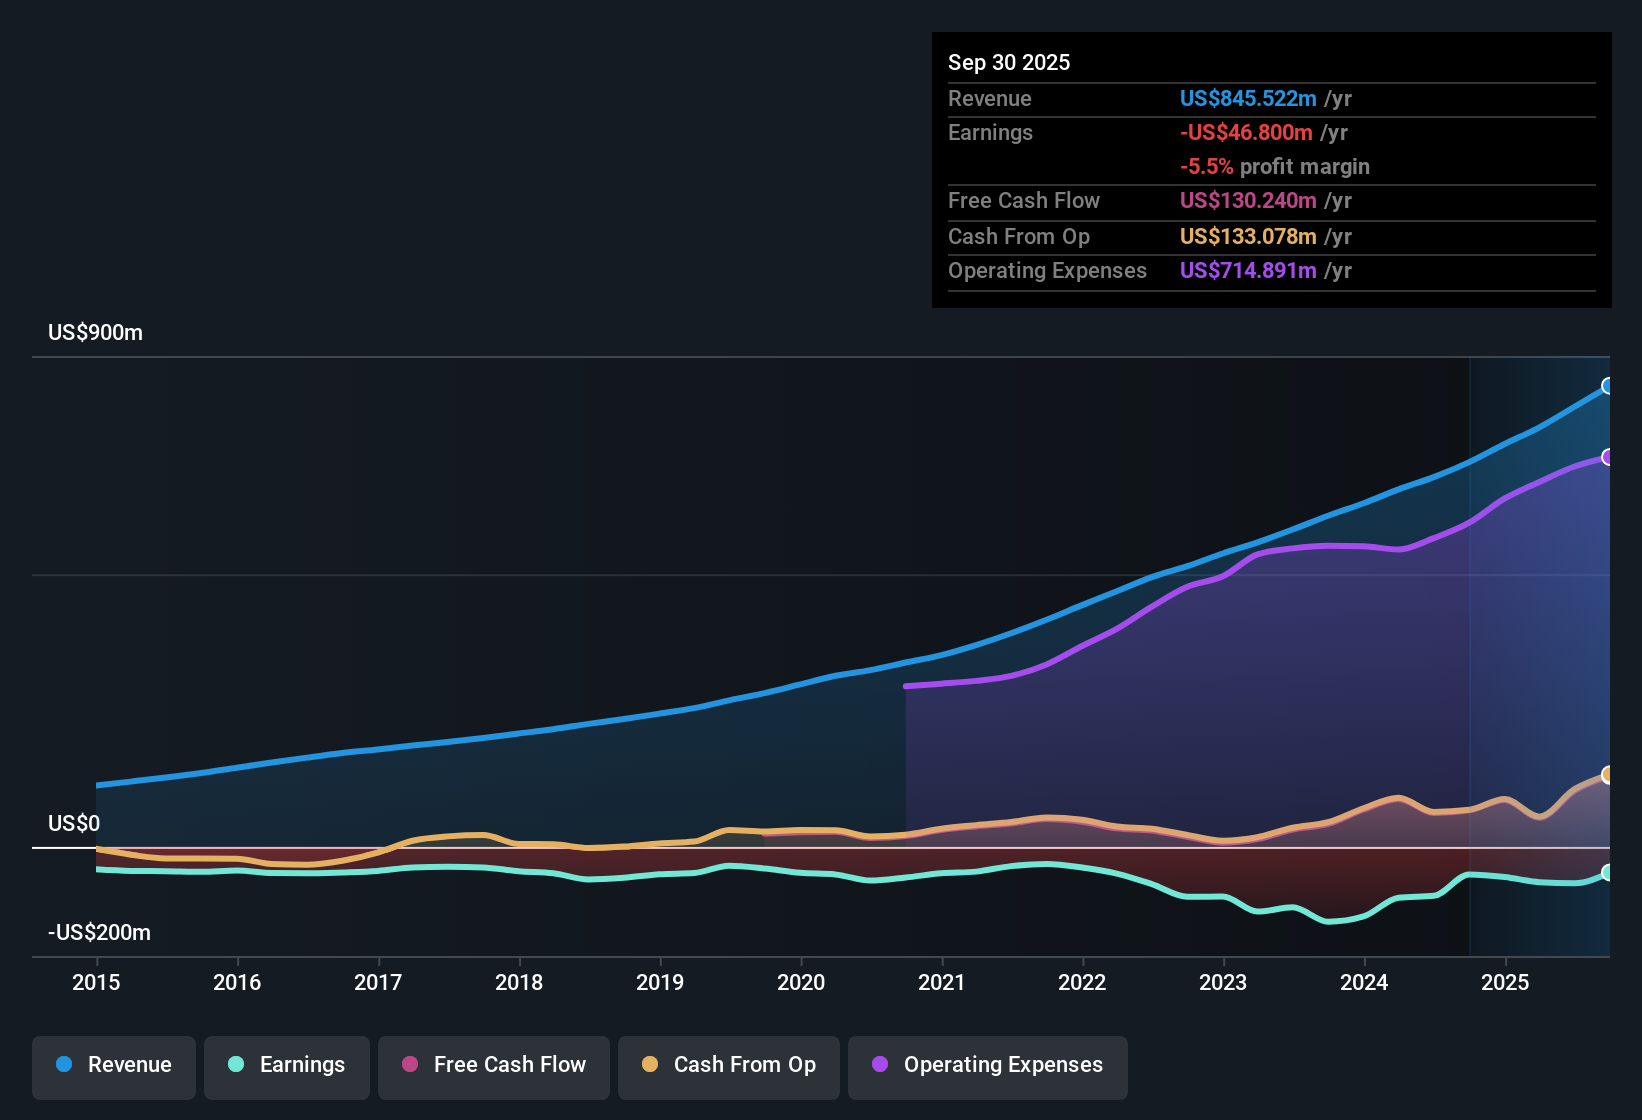1642x1120 pixels.
Task: Expand the Earnings row in the tooltip
Action: [990, 132]
